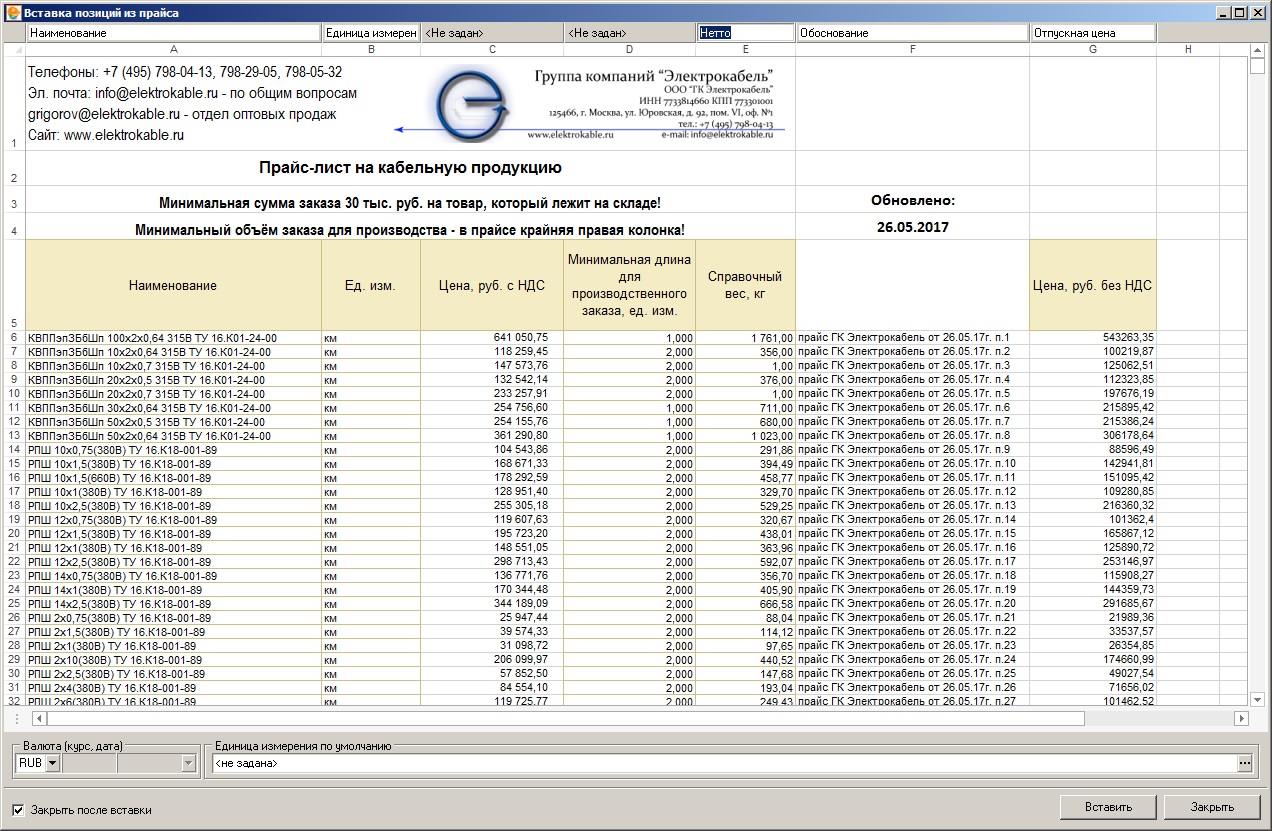Select the column G header
1272x831 pixels.
click(x=1092, y=49)
